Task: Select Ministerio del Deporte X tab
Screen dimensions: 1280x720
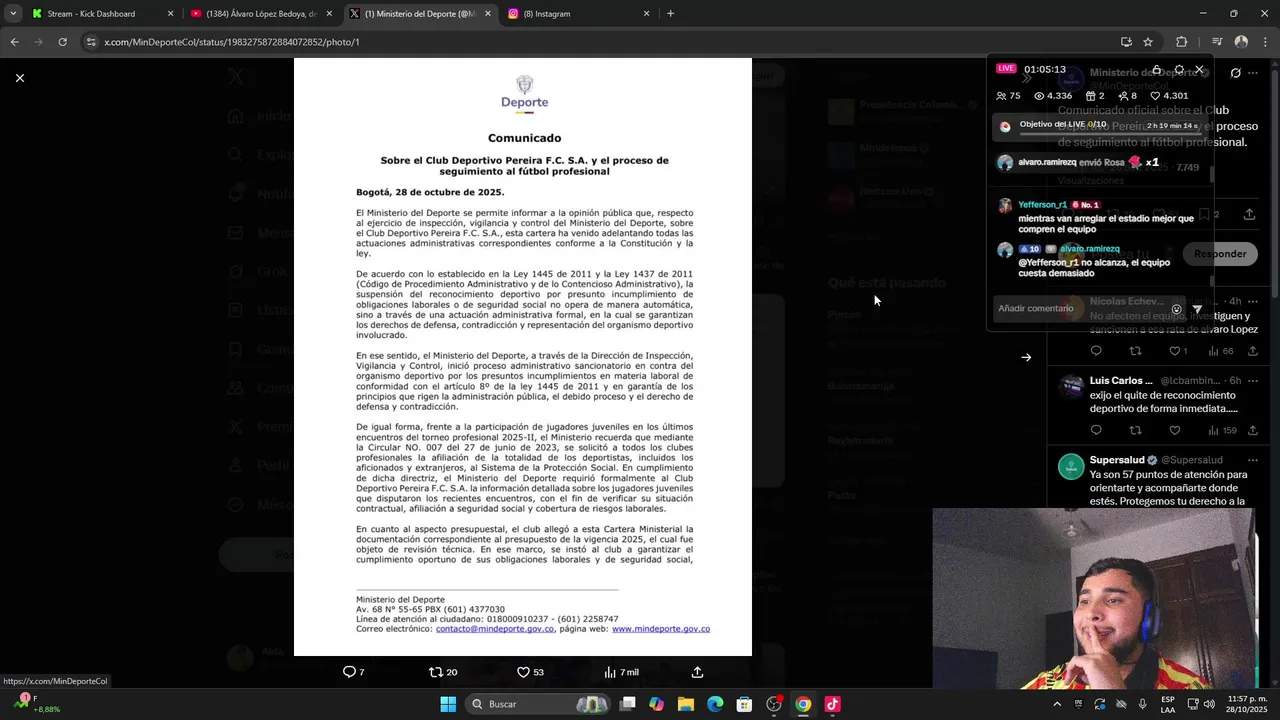Action: coord(420,14)
